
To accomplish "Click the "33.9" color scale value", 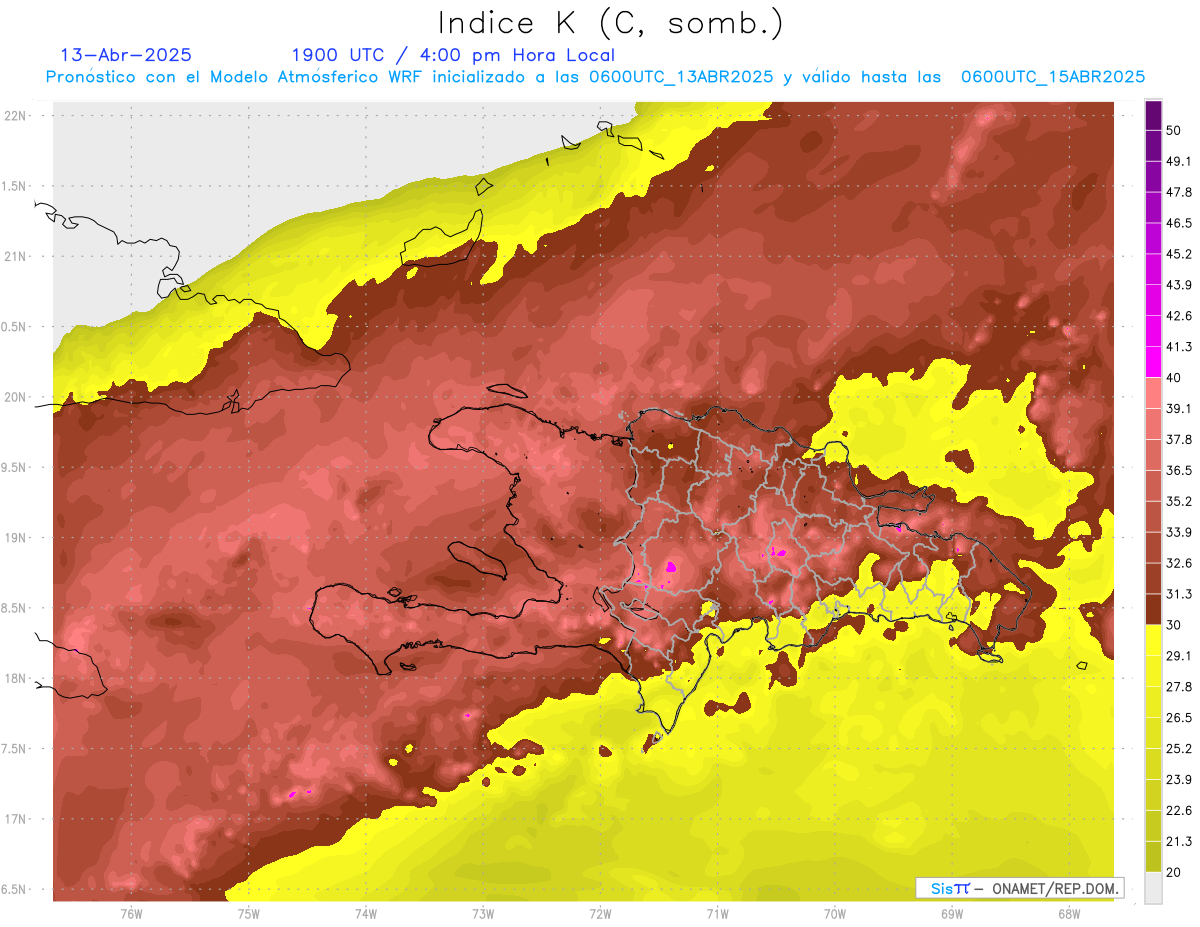I will coord(1179,532).
